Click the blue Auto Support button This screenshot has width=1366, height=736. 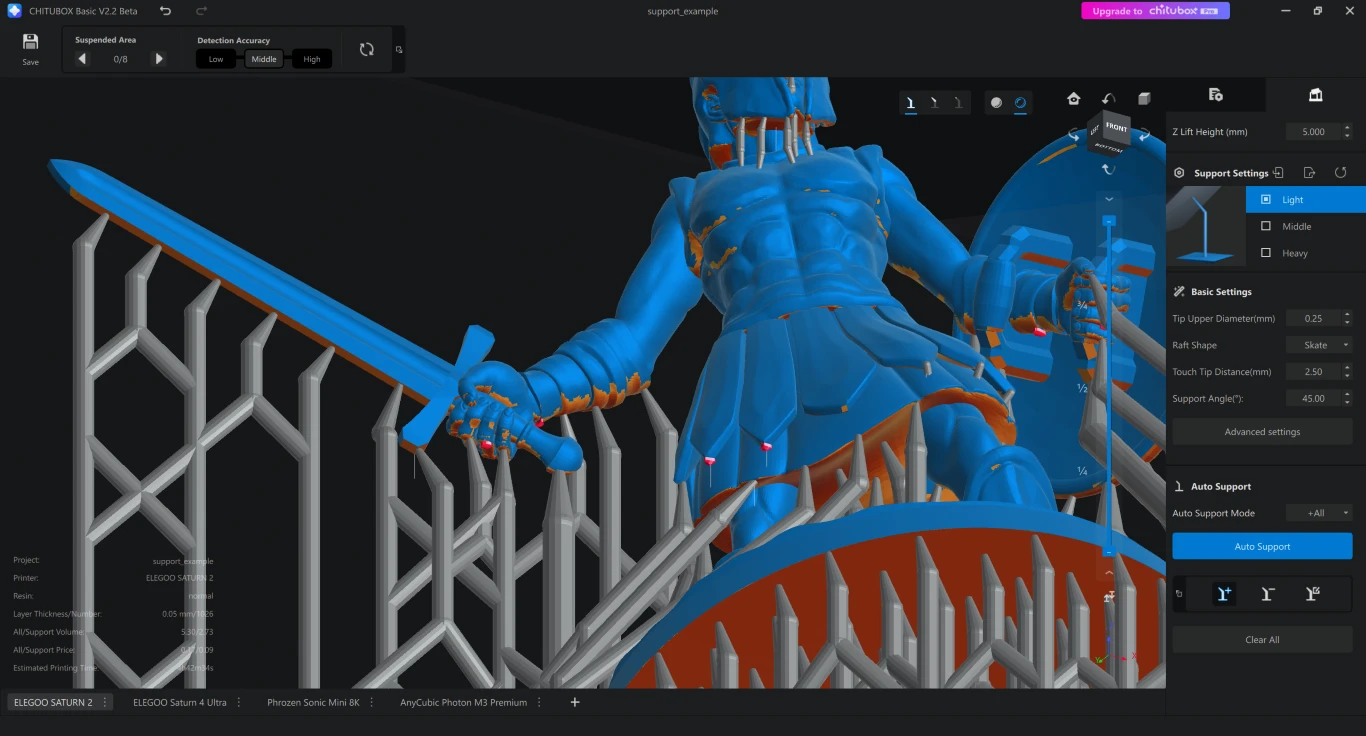tap(1262, 546)
